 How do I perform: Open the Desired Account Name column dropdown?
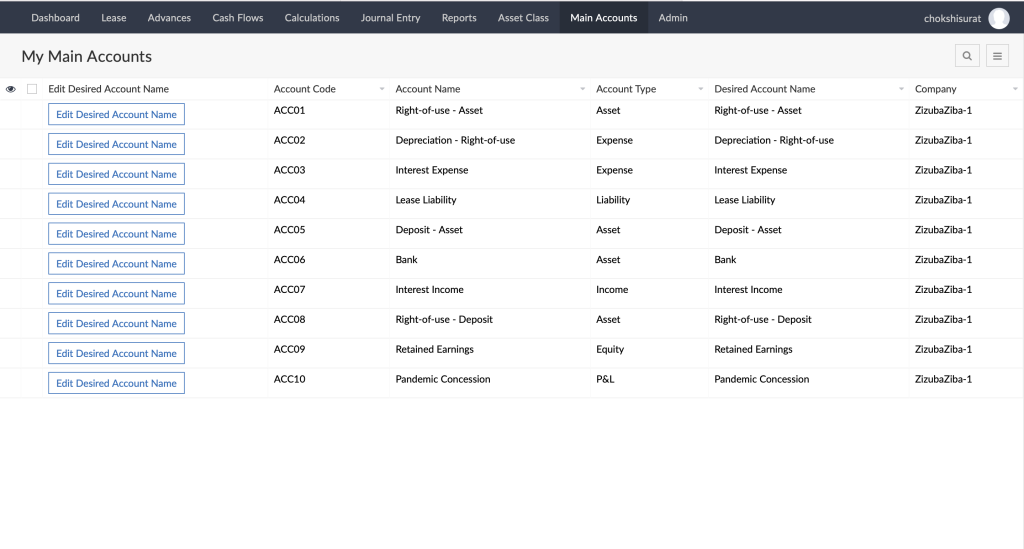click(901, 90)
